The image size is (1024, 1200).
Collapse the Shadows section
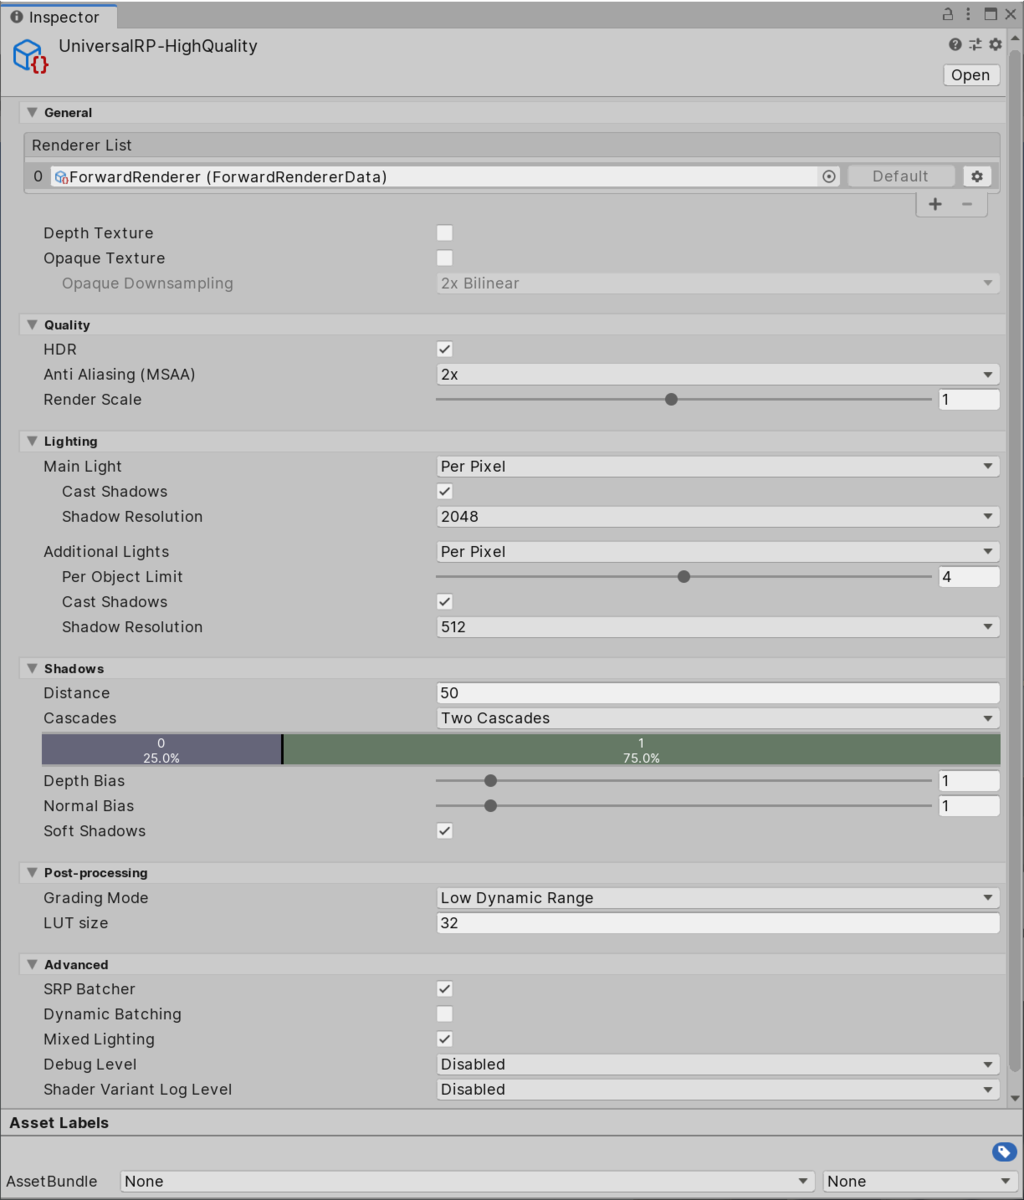pyautogui.click(x=32, y=668)
